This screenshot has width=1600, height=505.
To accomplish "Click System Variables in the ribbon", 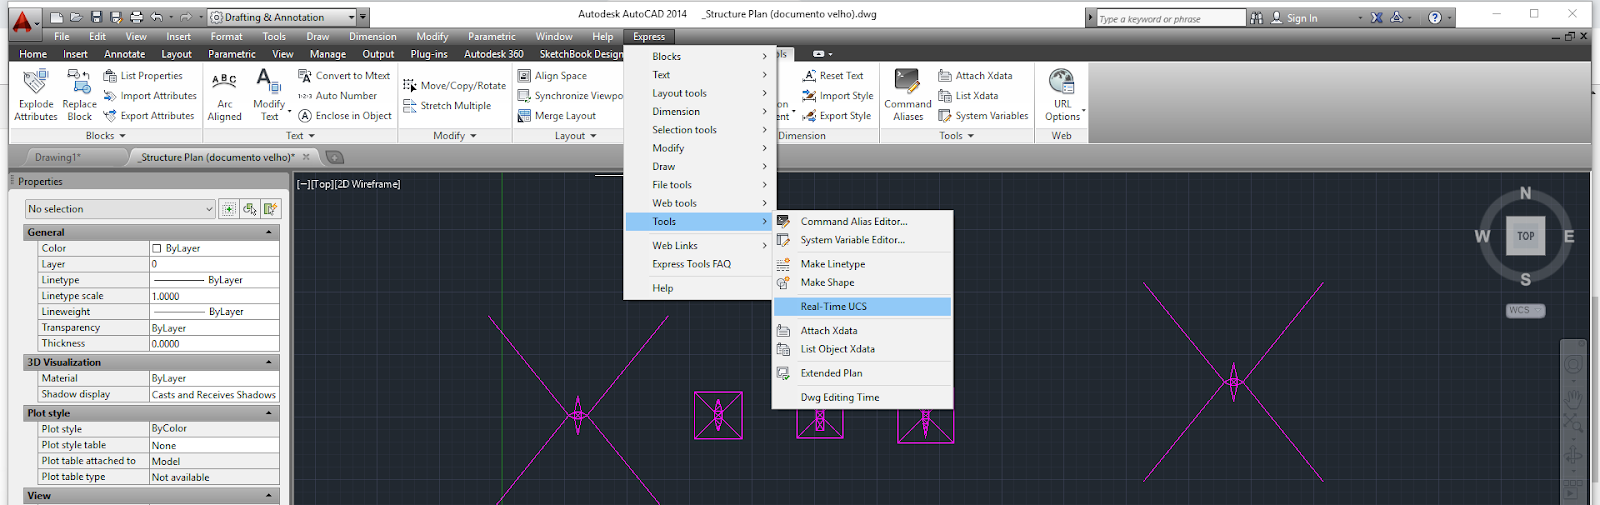I will tap(983, 116).
